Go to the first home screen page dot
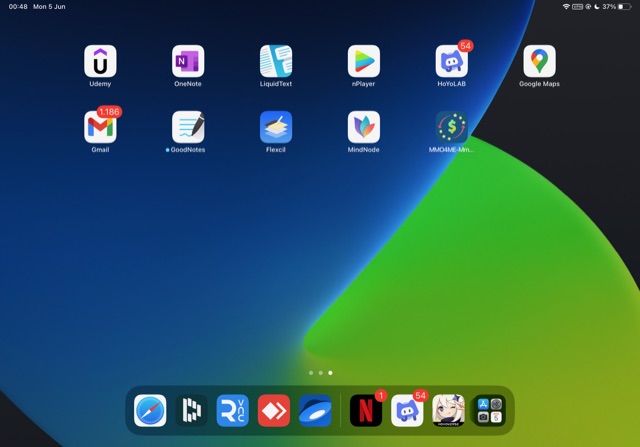 (x=311, y=373)
